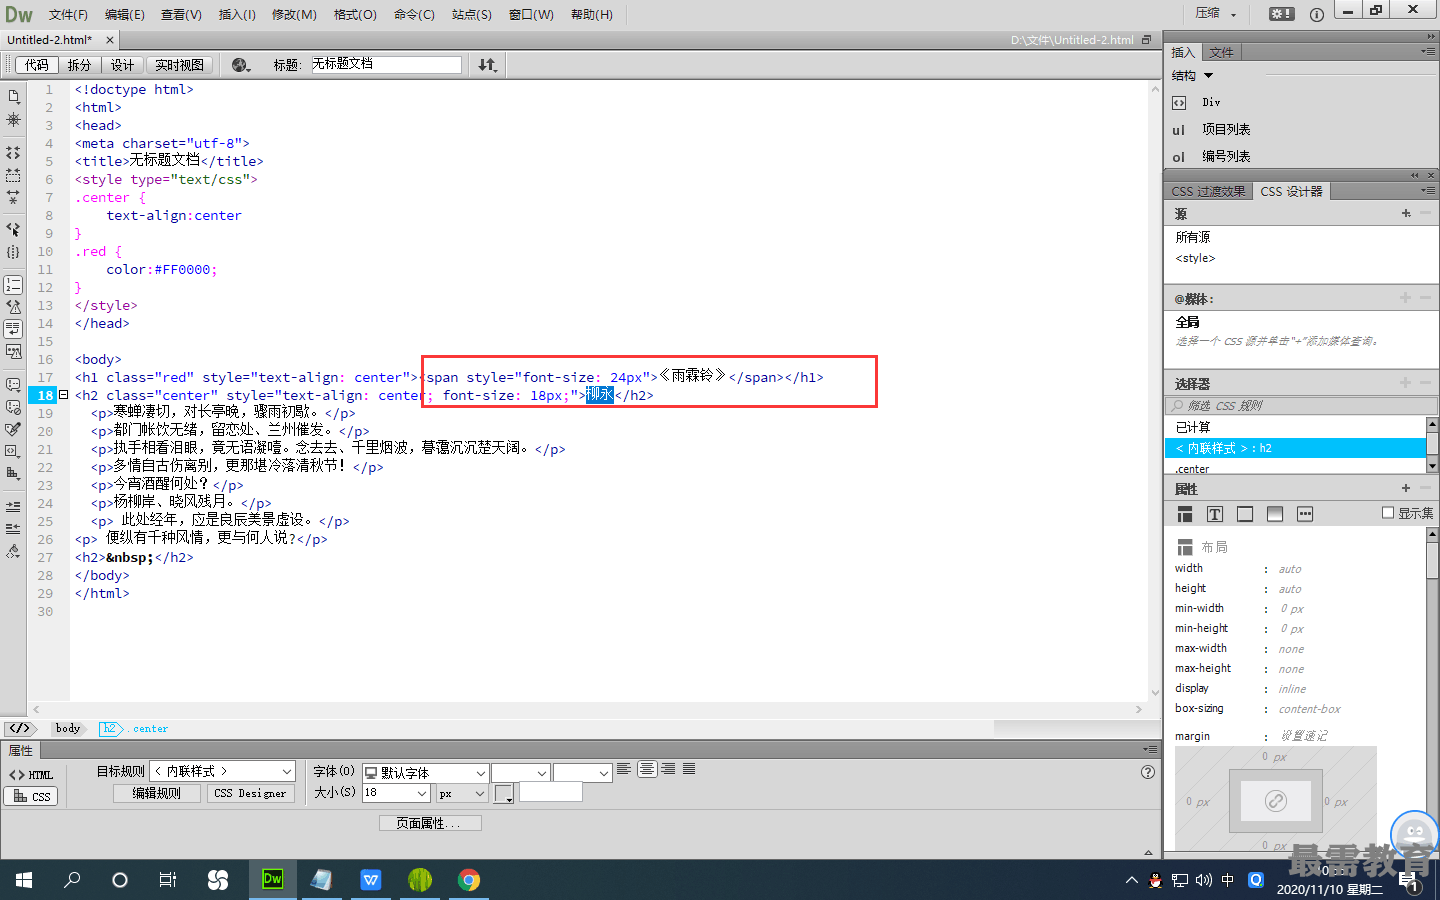Viewport: 1440px width, 900px height.
Task: Switch to 设计 design view
Action: tap(122, 65)
